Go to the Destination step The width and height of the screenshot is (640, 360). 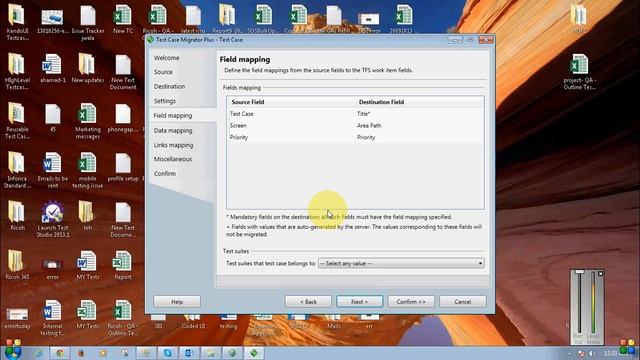point(169,87)
